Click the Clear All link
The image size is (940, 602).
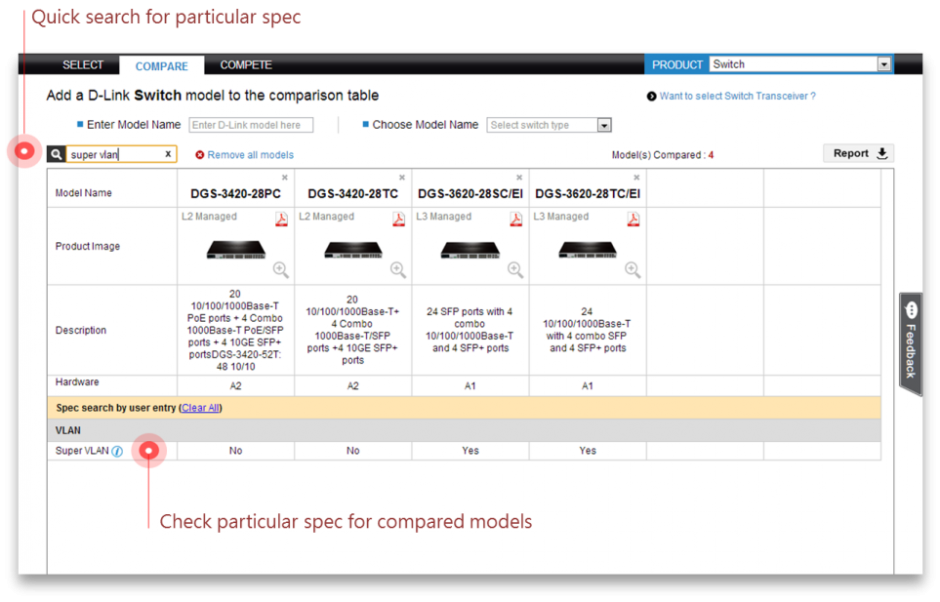click(200, 408)
